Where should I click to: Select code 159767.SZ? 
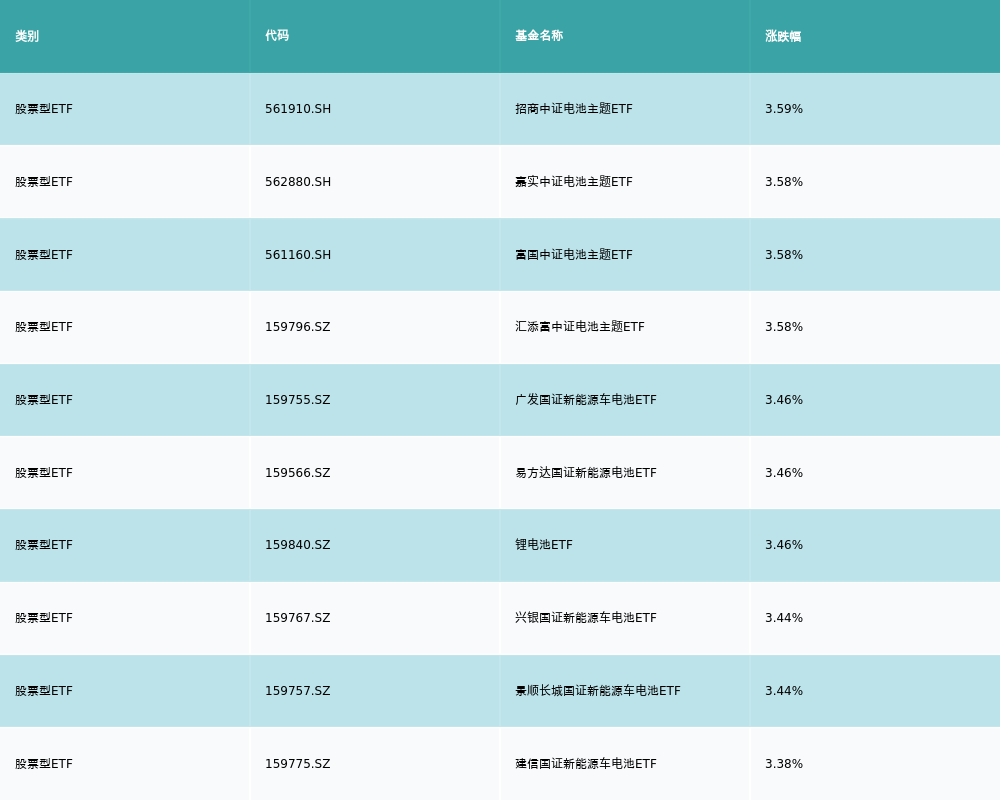[x=298, y=618]
